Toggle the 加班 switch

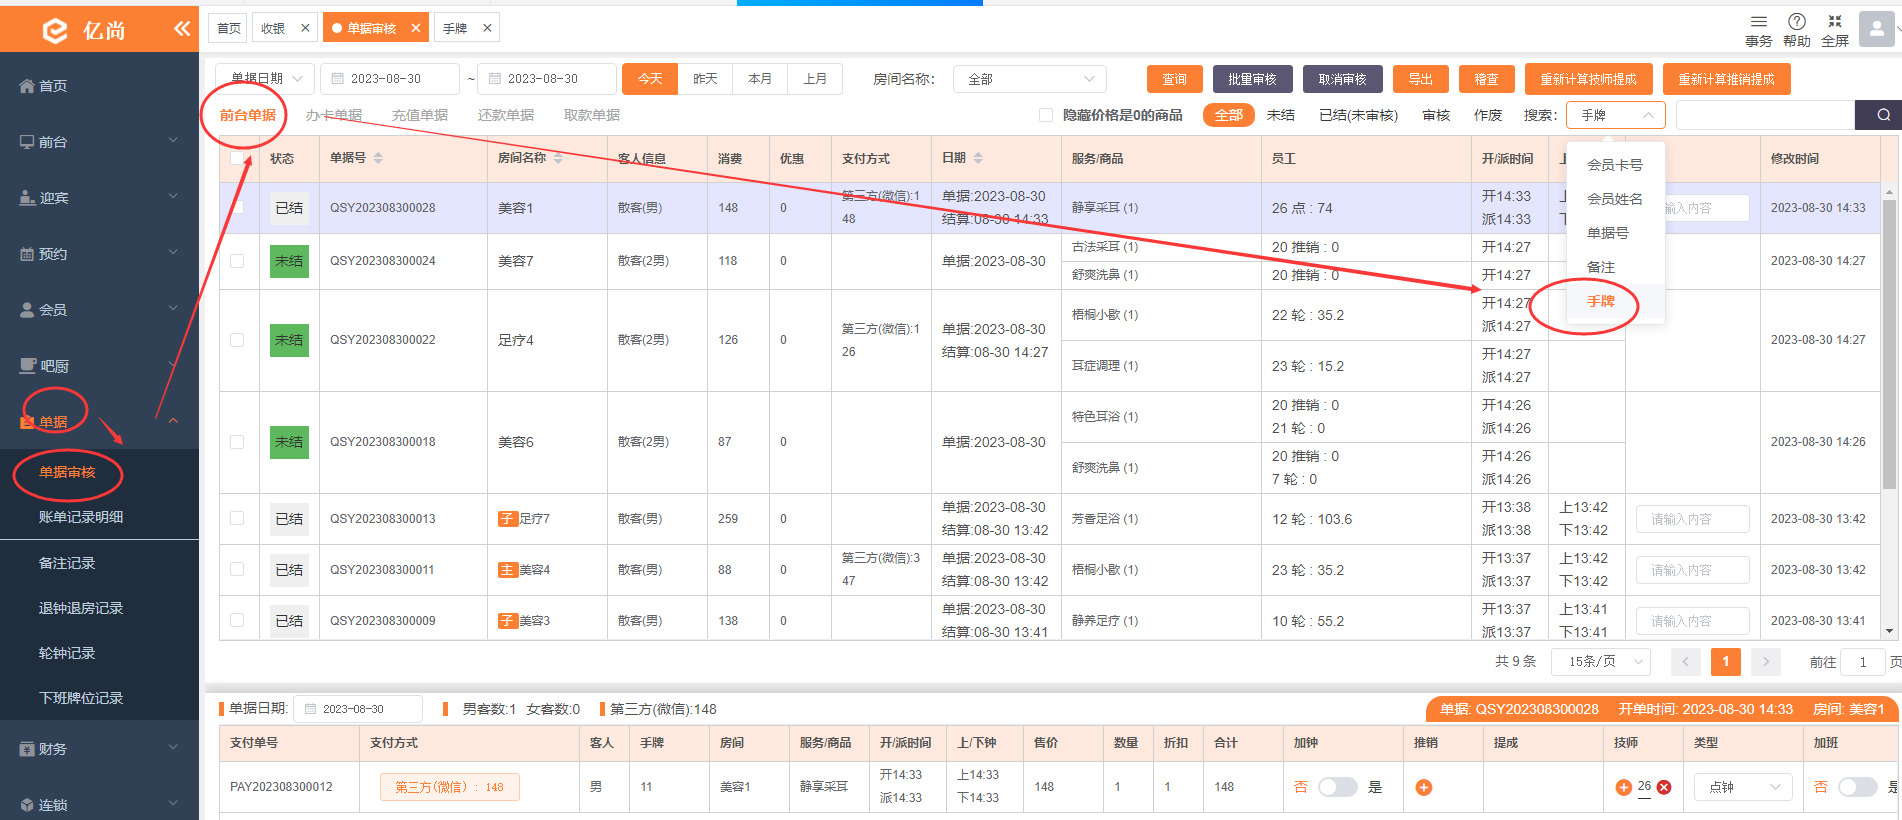[1858, 787]
